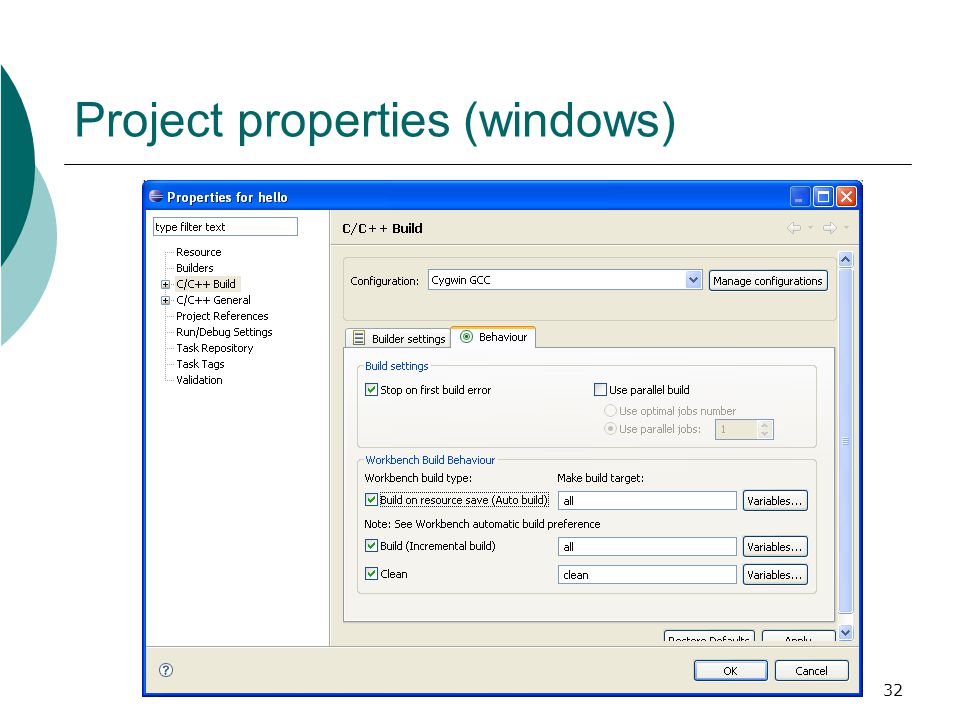Screen dimensions: 960x720
Task: Switch to the Behaviour tab
Action: coord(493,337)
